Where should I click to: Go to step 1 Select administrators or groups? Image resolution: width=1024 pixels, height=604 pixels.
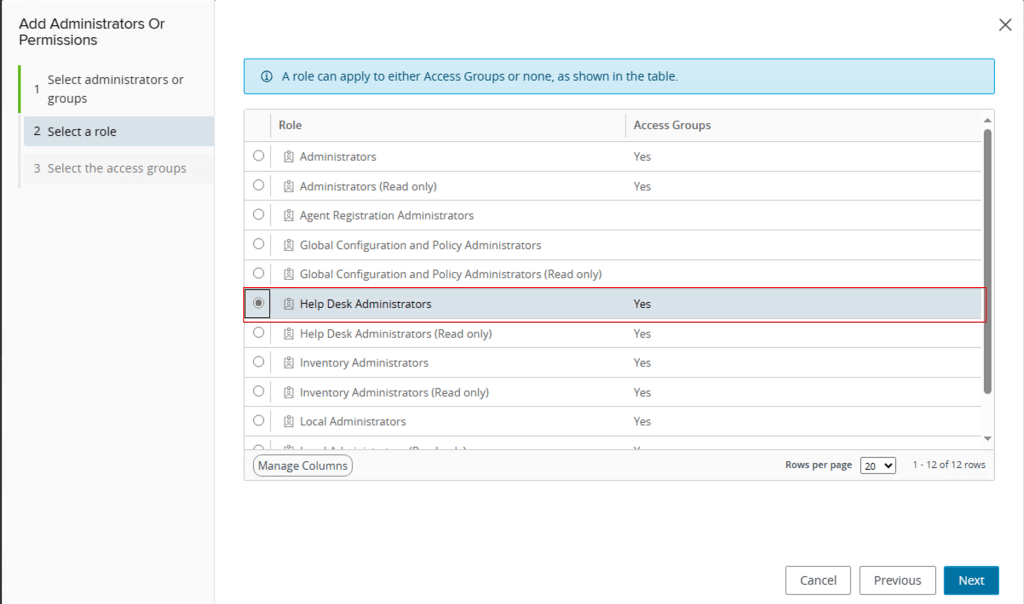coord(115,89)
